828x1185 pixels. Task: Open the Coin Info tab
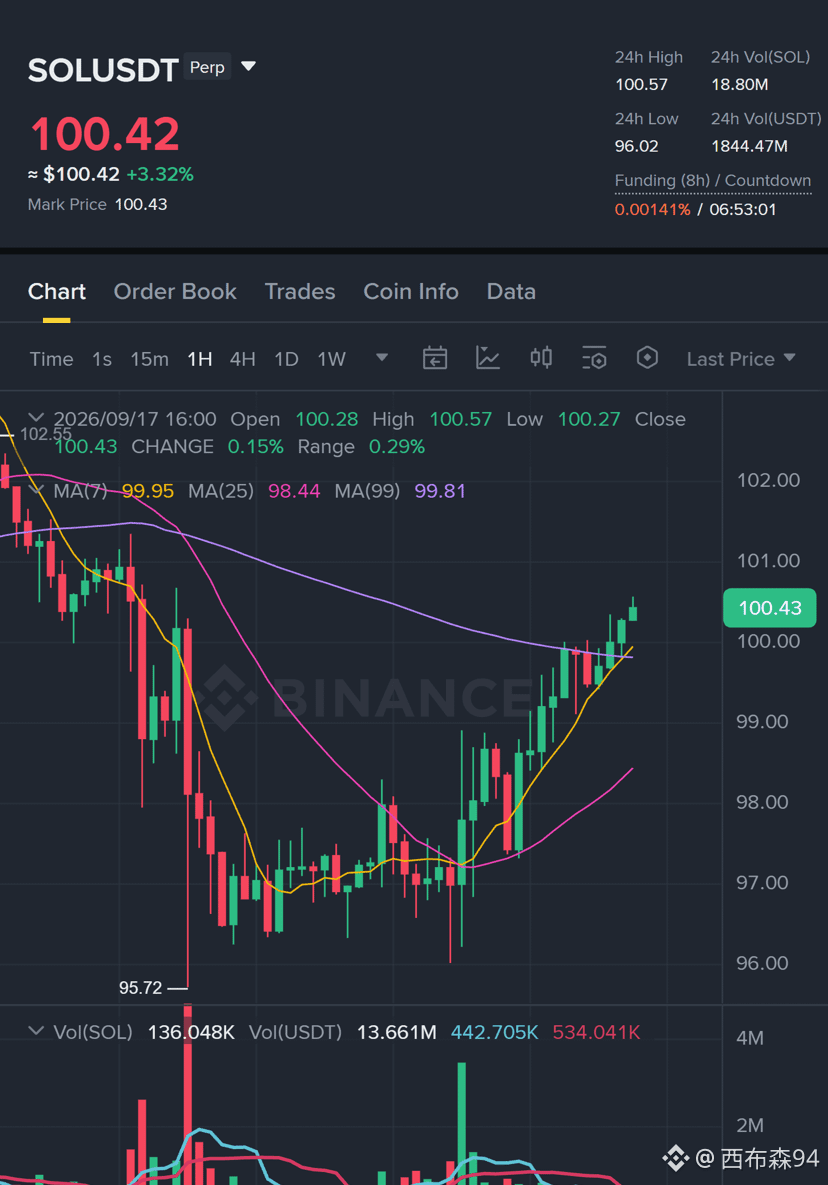point(411,292)
